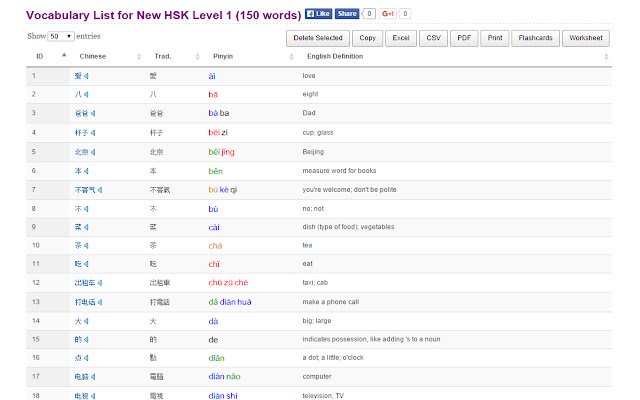Play audio for the 'love' (ài) row
Image resolution: width=640 pixels, height=400 pixels.
86,76
